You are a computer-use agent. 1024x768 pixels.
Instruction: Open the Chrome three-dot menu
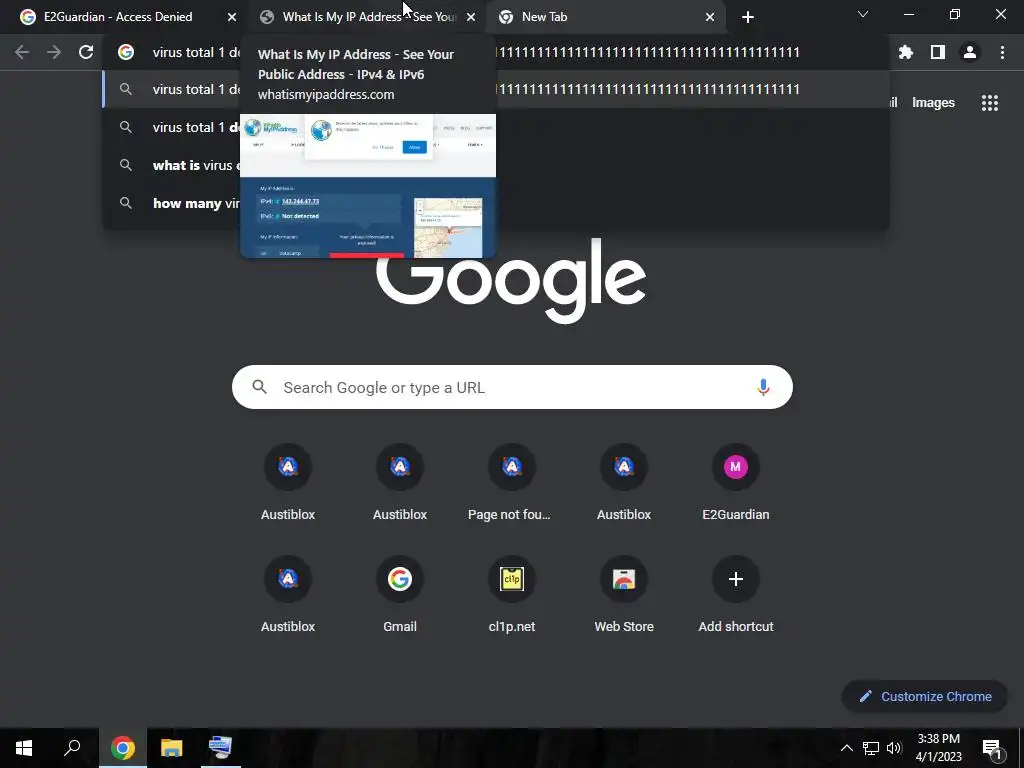1002,52
